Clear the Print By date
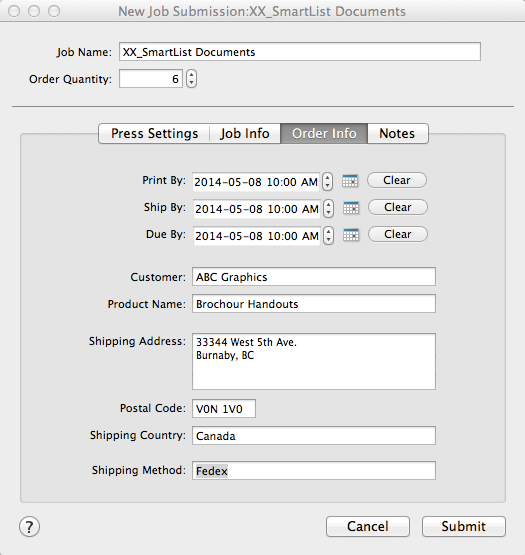This screenshot has height=555, width=525. (397, 180)
